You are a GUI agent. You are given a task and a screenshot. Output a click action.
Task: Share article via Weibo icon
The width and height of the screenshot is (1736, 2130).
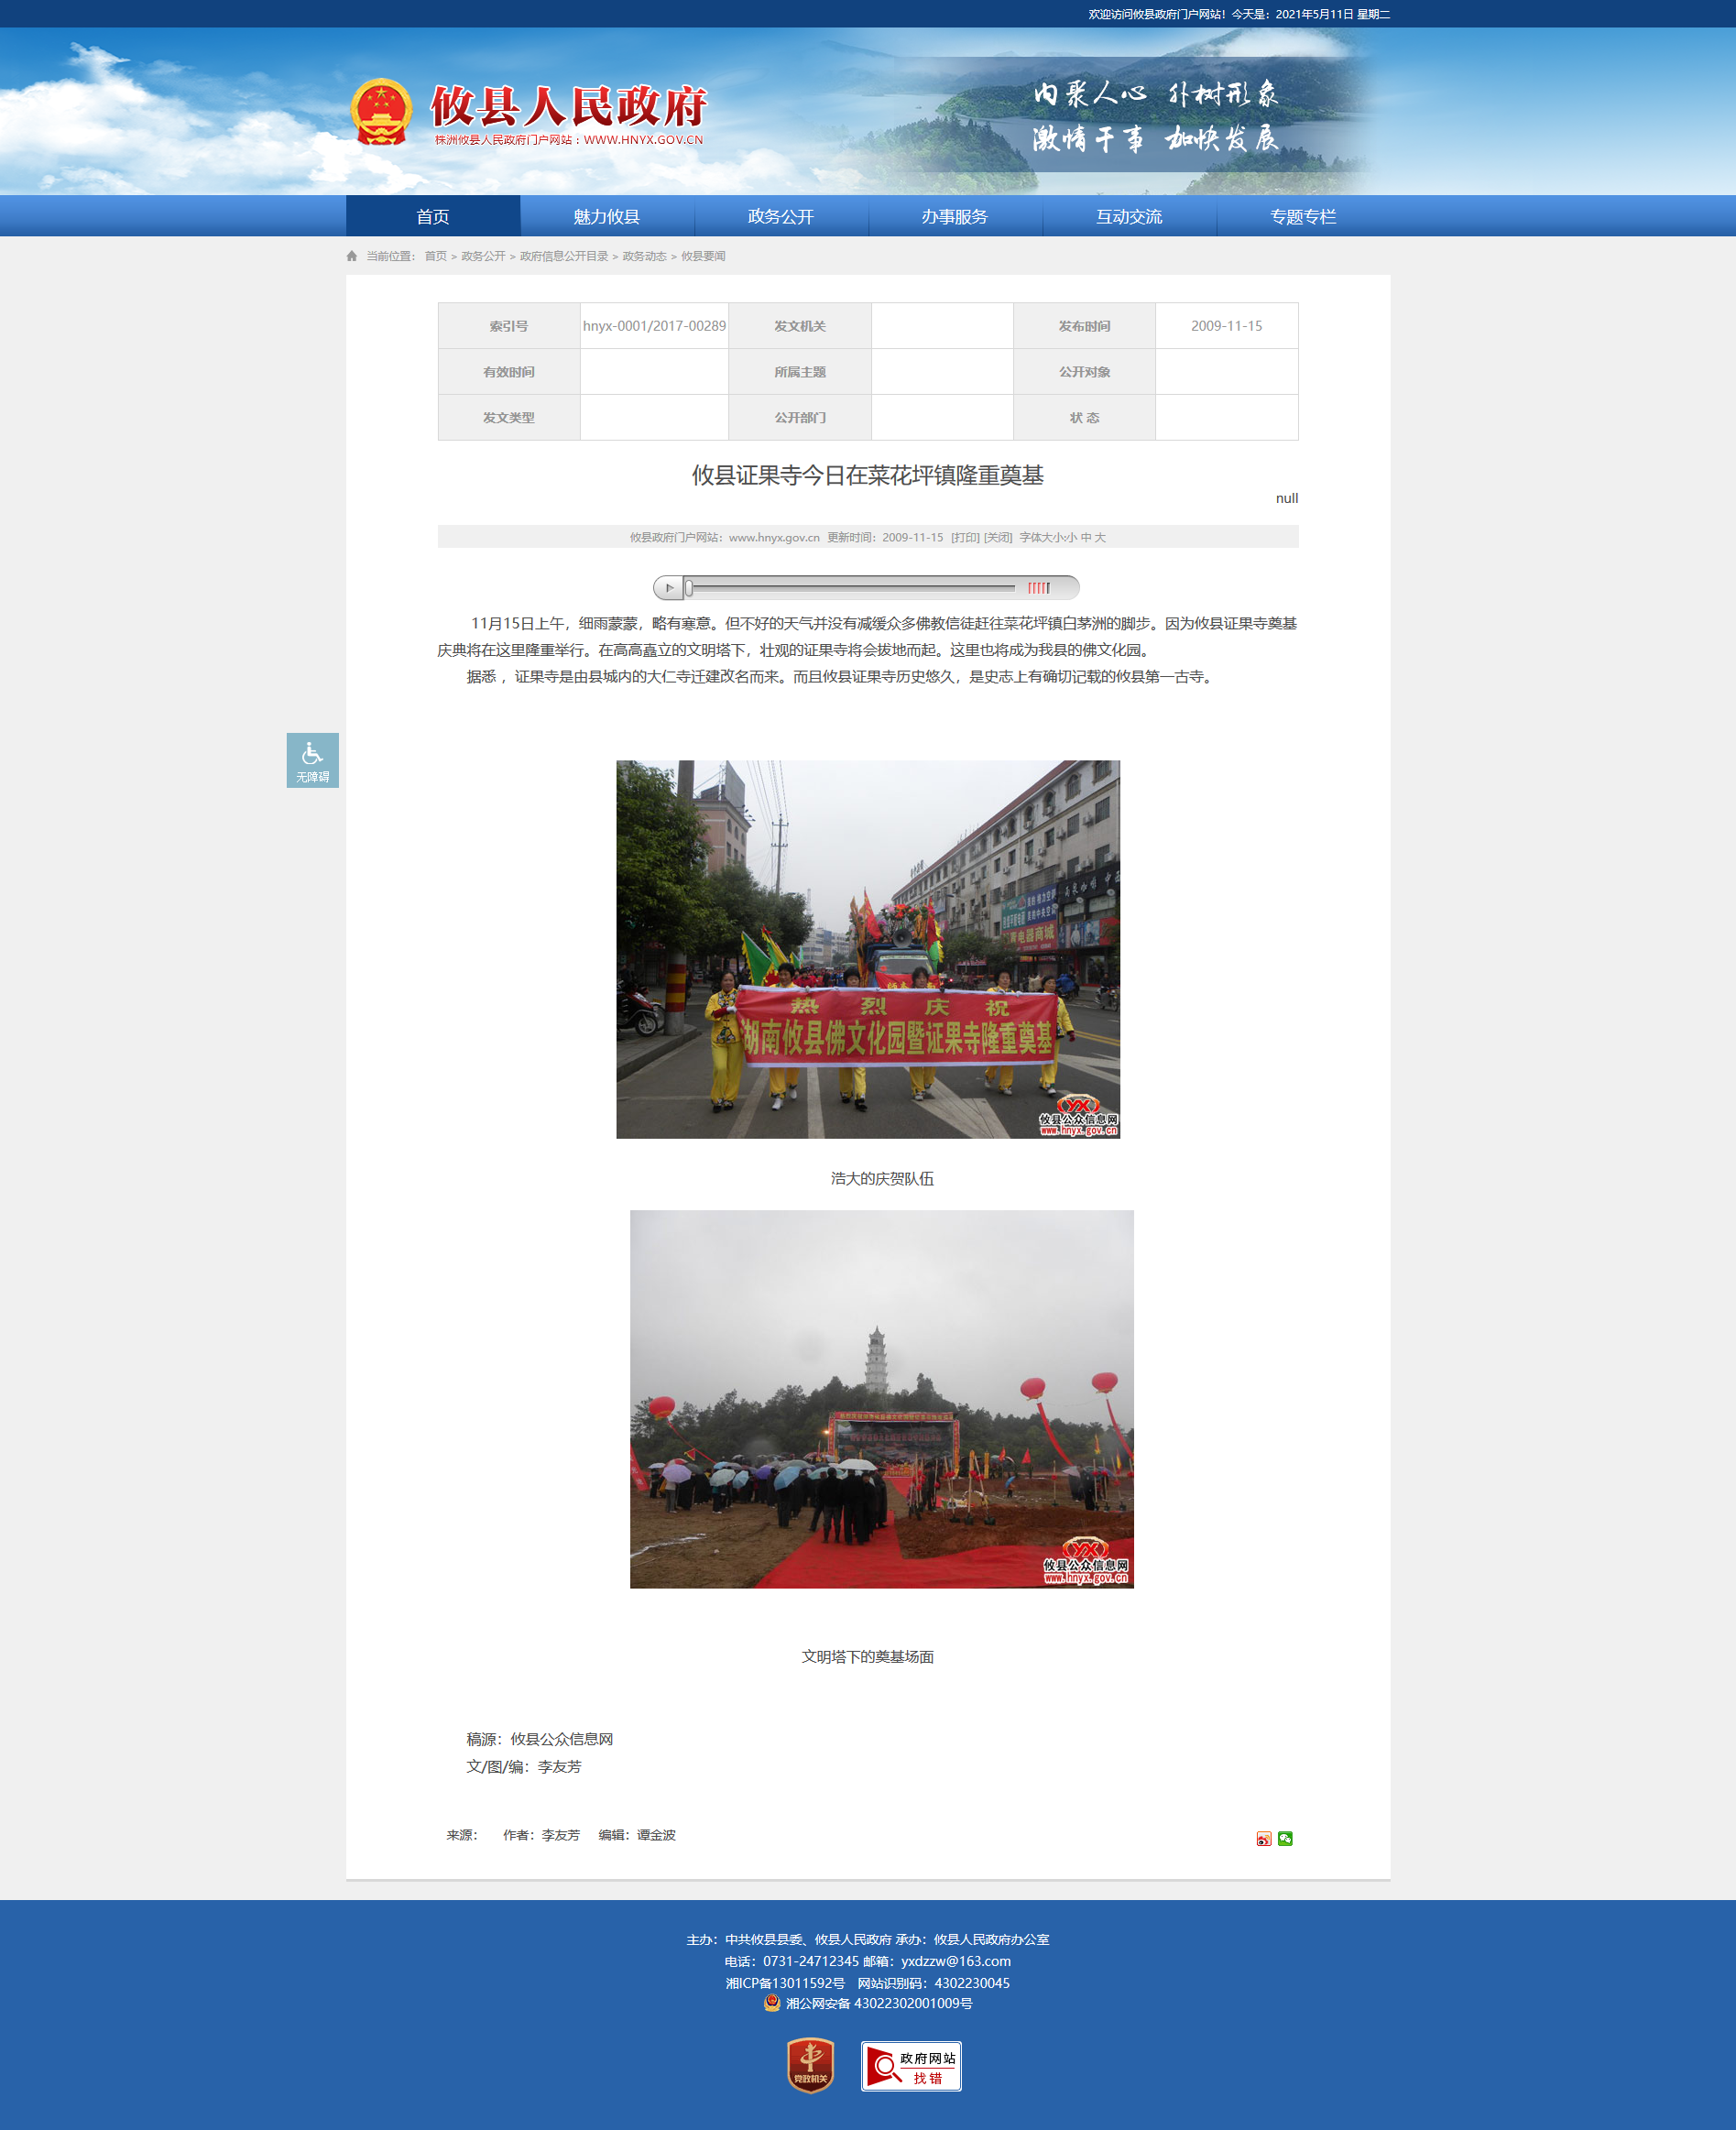pyautogui.click(x=1264, y=1838)
